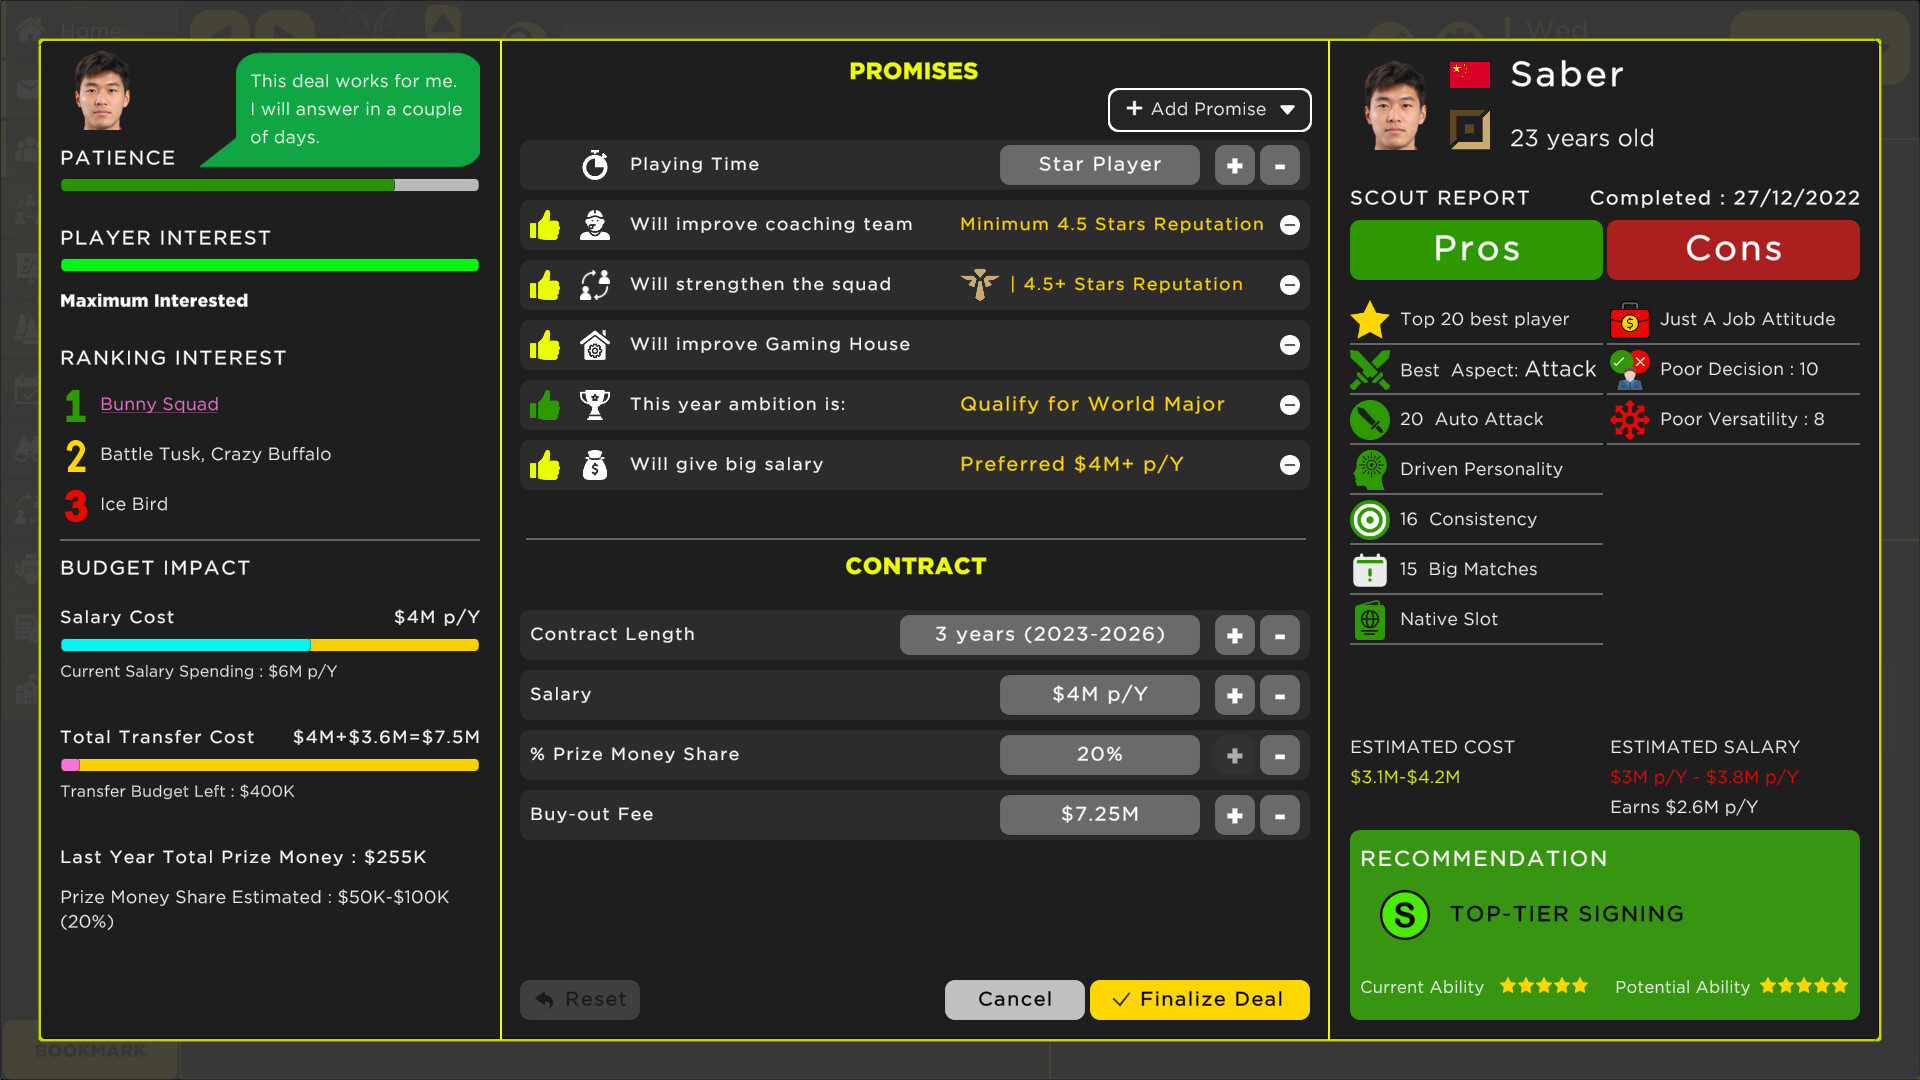Screen dimensions: 1920x1080
Task: Decrease Salary using minus stepper
Action: pos(1278,694)
